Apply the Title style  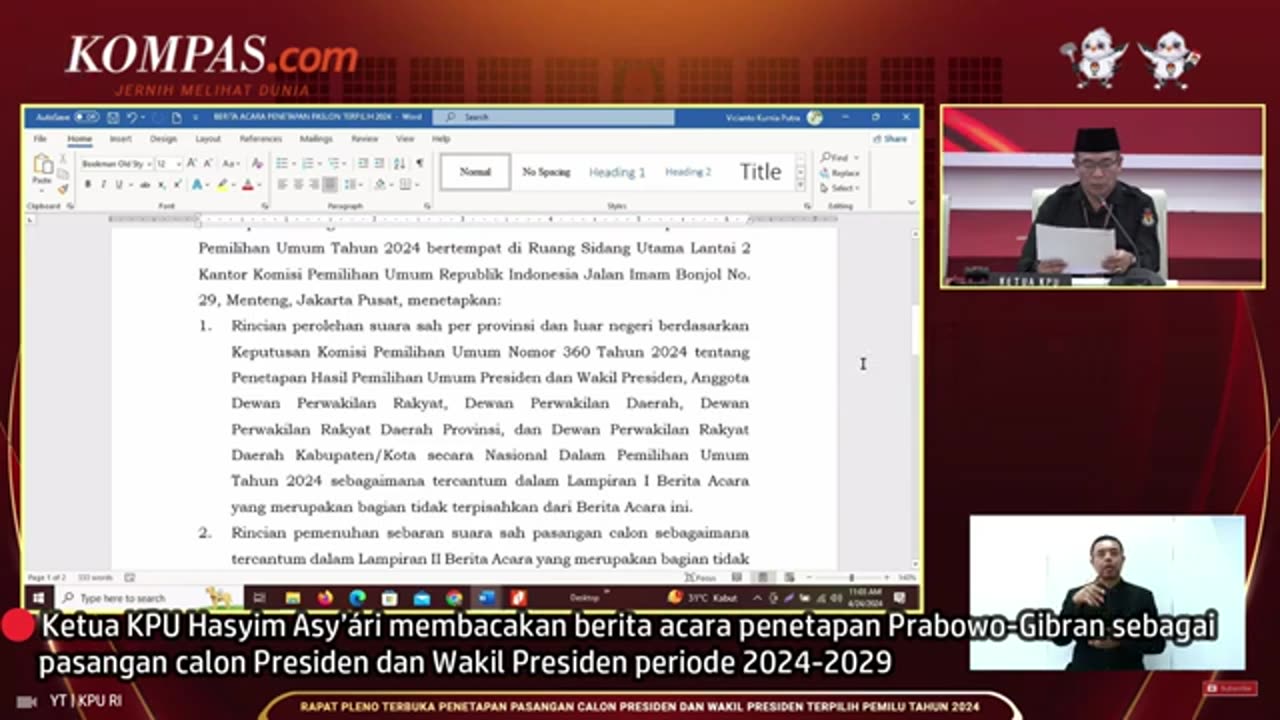(760, 172)
